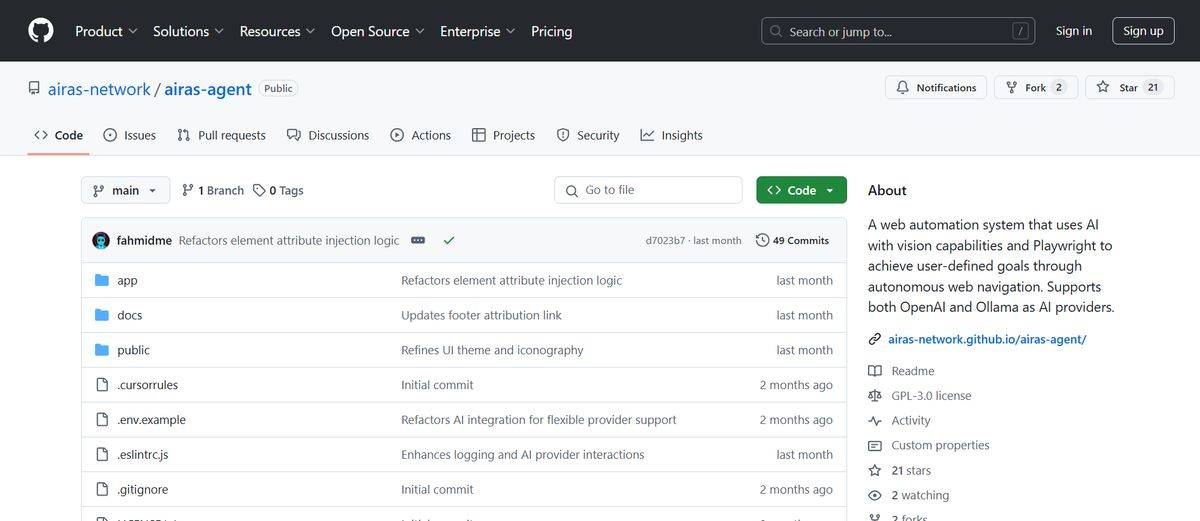Switch to the Code tab
The height and width of the screenshot is (521, 1200).
pos(58,135)
